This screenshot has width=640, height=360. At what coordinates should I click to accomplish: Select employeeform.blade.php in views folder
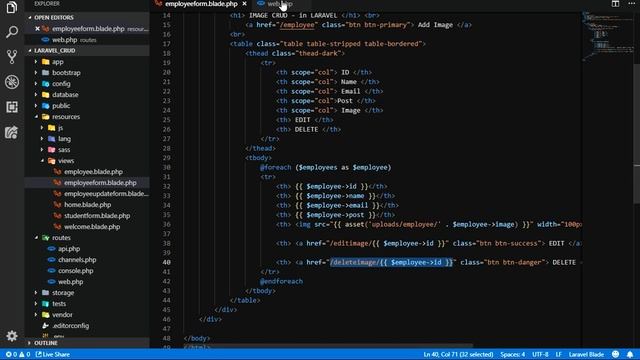pyautogui.click(x=100, y=183)
